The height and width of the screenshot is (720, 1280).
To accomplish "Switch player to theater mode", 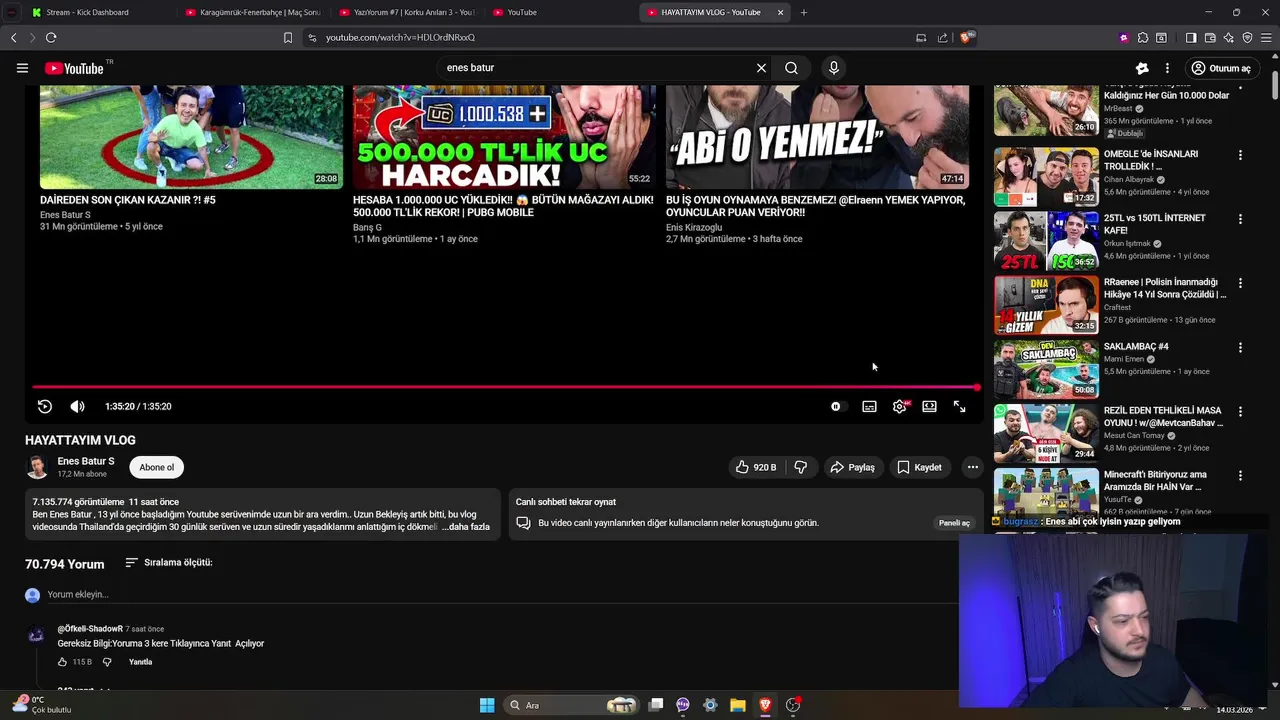I will point(929,406).
